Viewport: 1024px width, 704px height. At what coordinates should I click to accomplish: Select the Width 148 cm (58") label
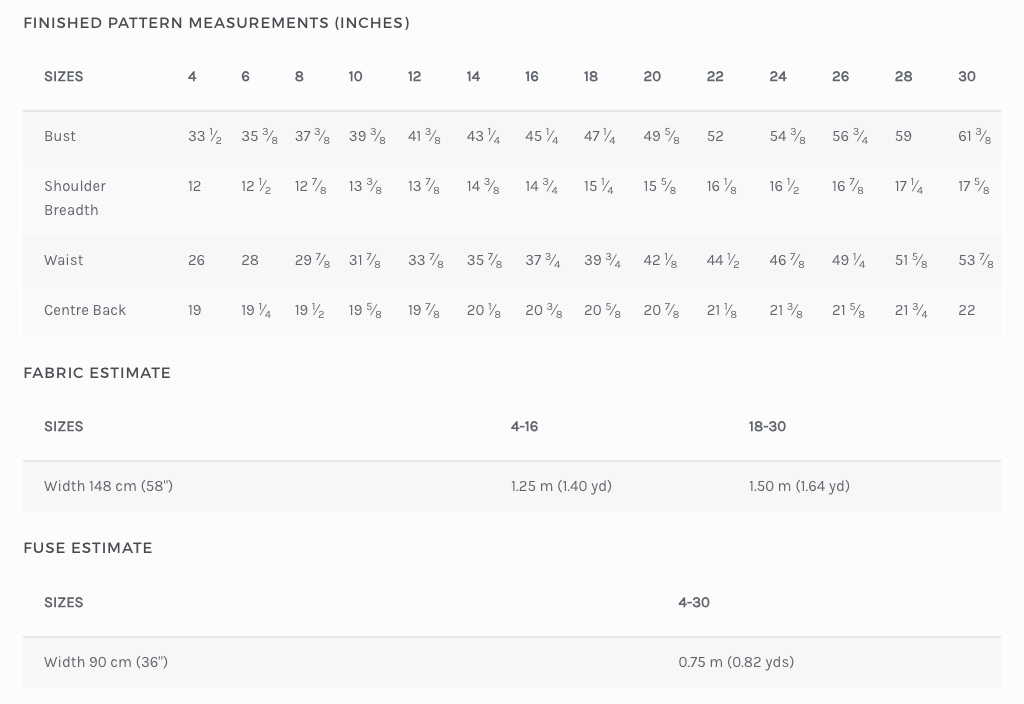click(108, 486)
